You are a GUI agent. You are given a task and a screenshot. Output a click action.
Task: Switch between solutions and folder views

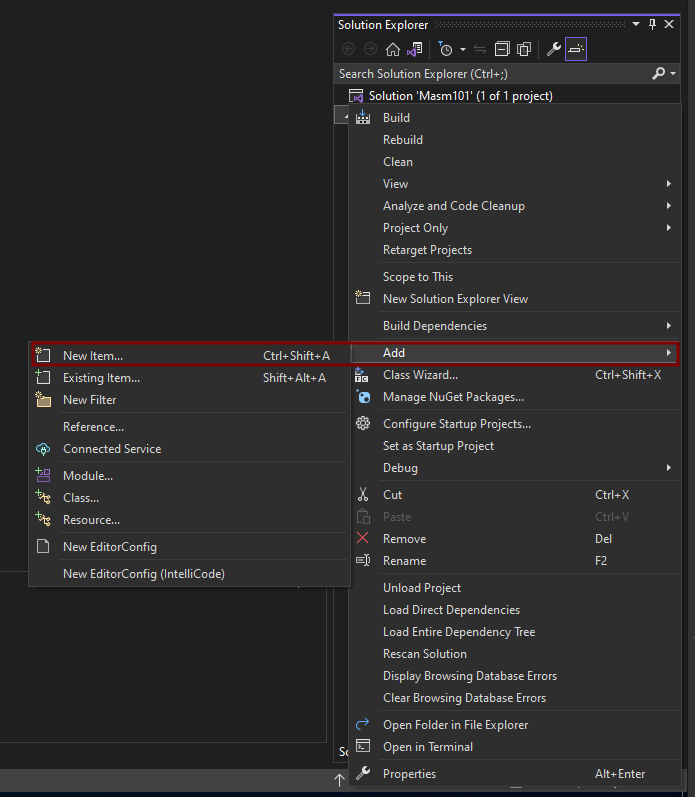(414, 49)
